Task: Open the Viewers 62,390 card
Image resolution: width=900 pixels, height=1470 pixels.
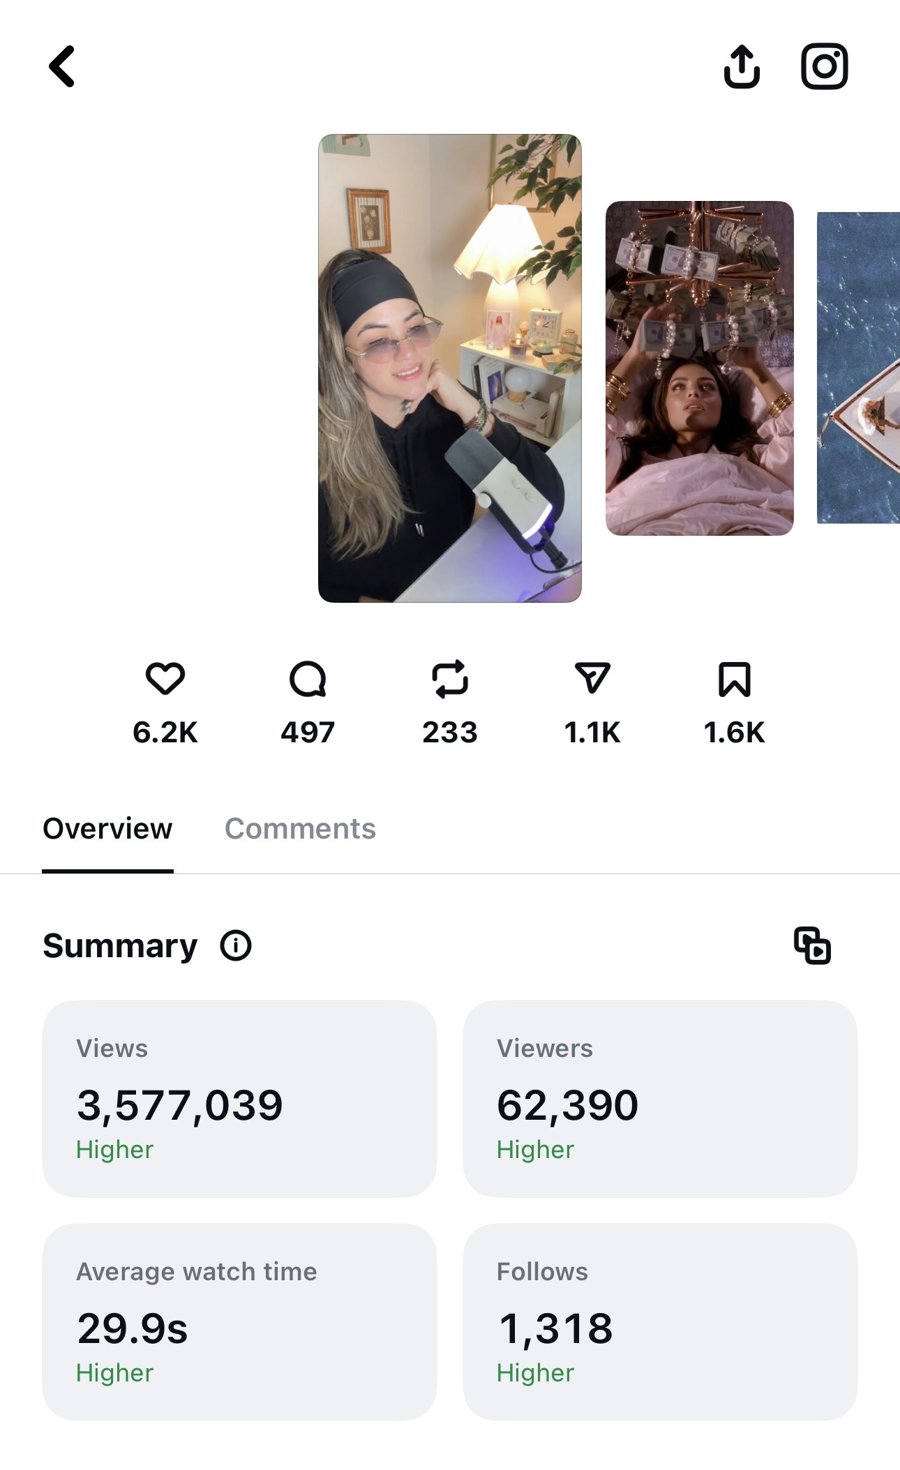Action: click(660, 1098)
